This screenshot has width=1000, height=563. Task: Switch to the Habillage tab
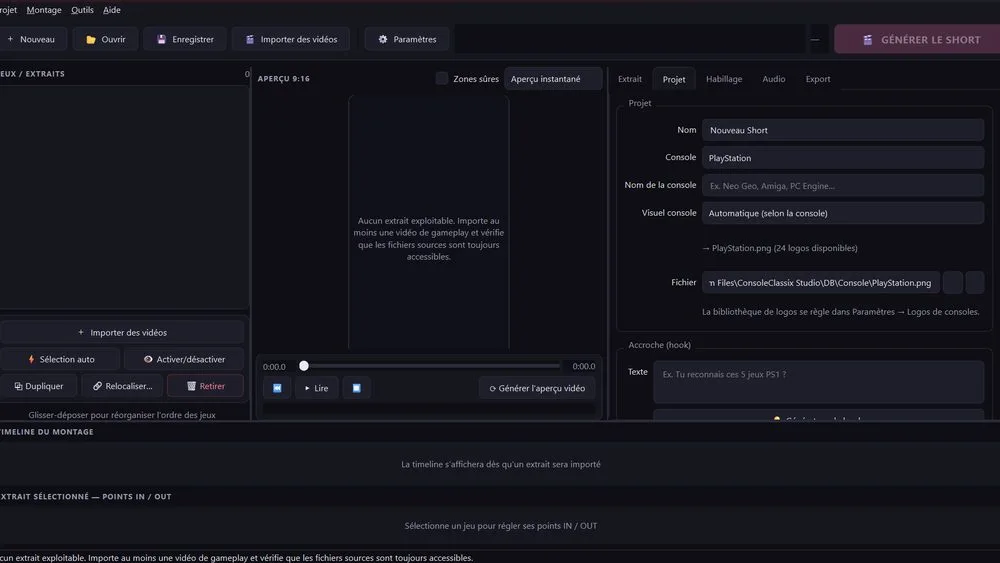click(724, 79)
